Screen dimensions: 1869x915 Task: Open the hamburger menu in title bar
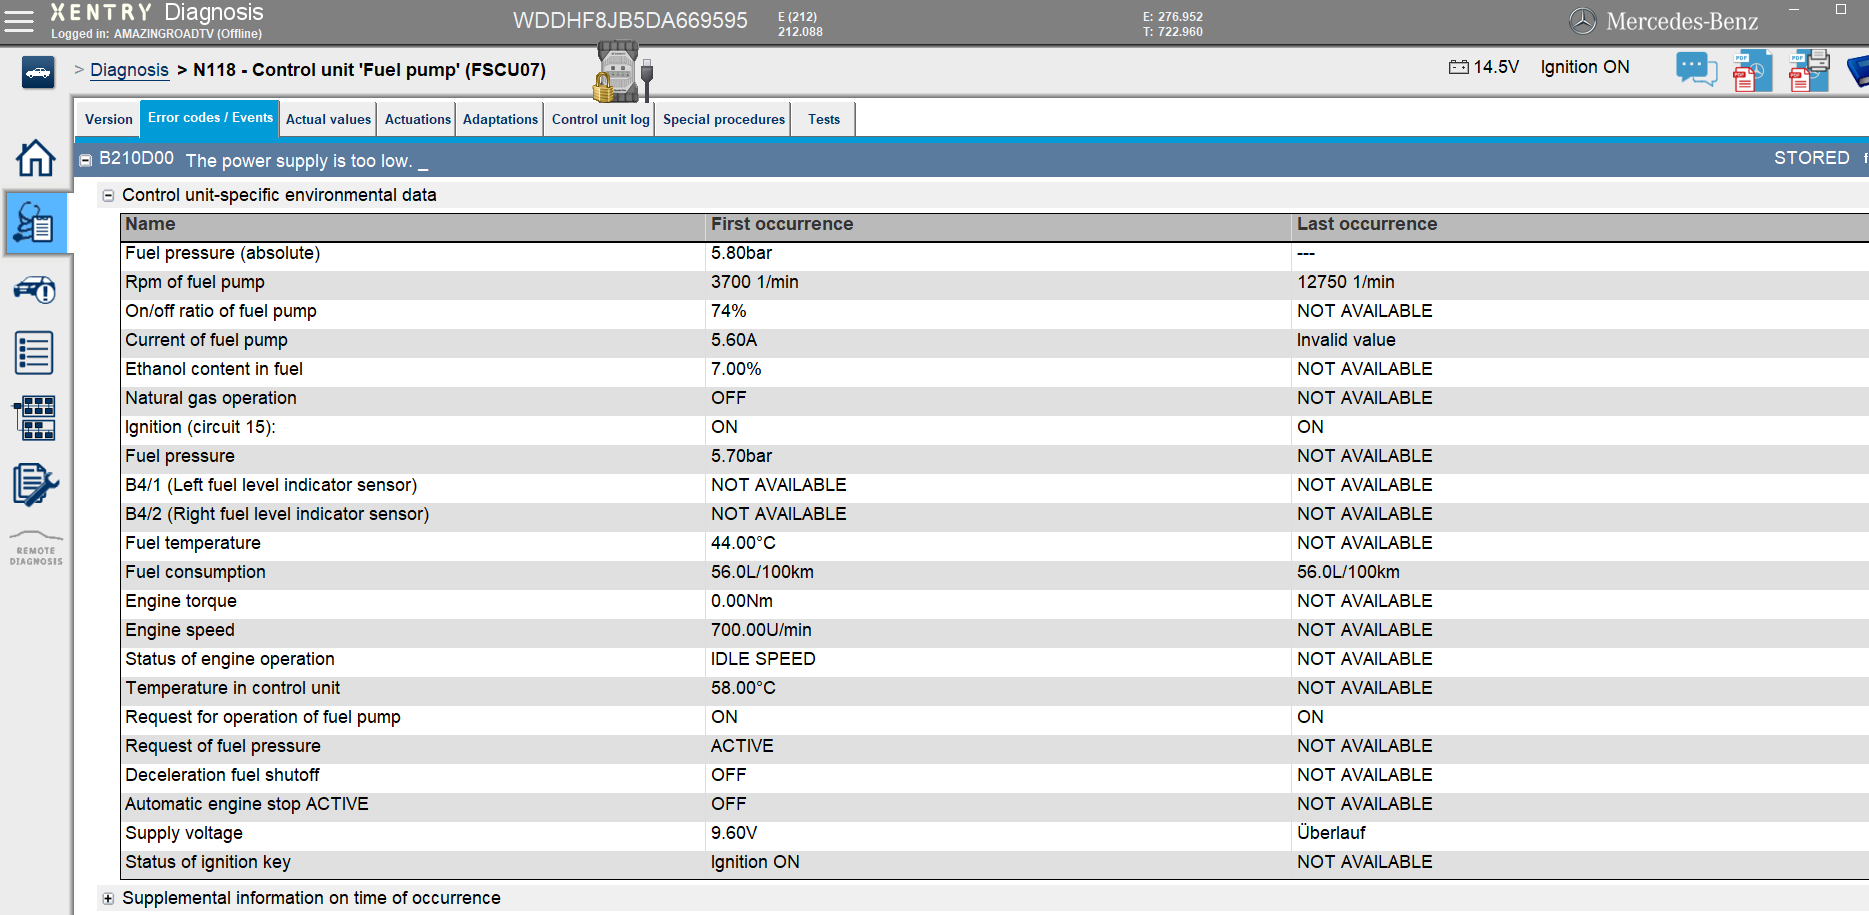pyautogui.click(x=18, y=20)
